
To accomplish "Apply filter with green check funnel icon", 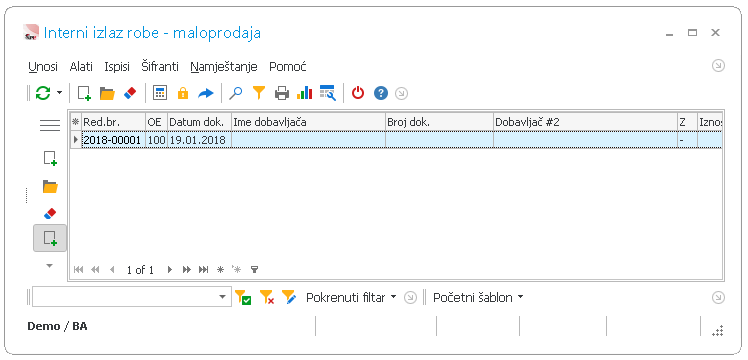I will (243, 298).
